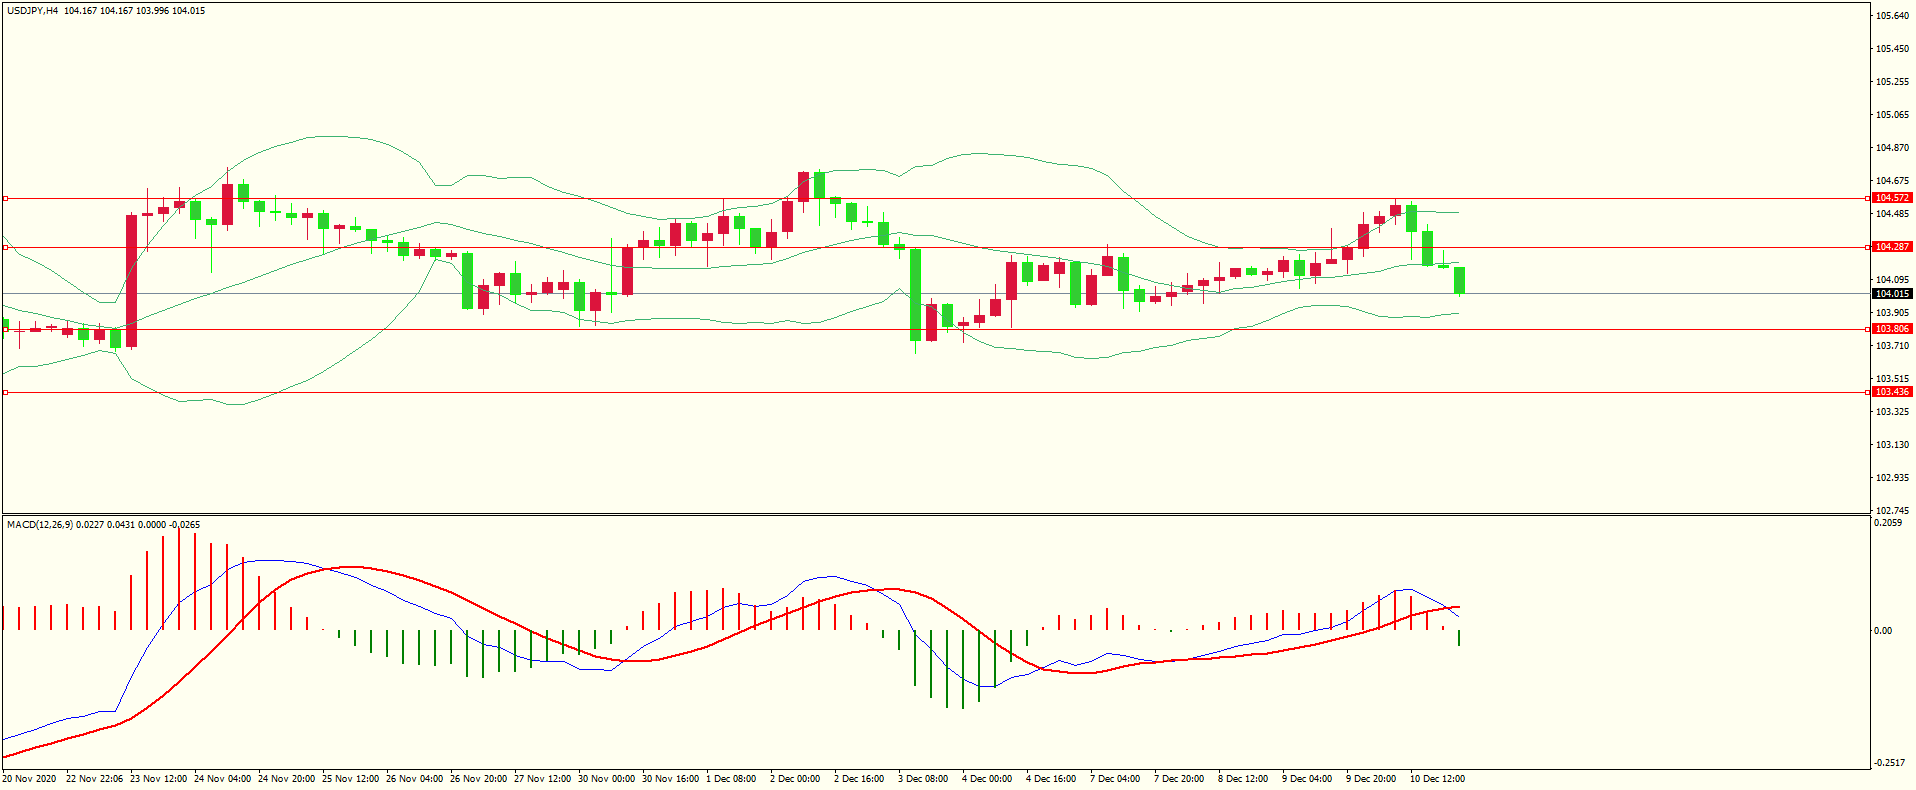Select the 104.287 price label on axis
The height and width of the screenshot is (790, 1916).
coord(1891,247)
